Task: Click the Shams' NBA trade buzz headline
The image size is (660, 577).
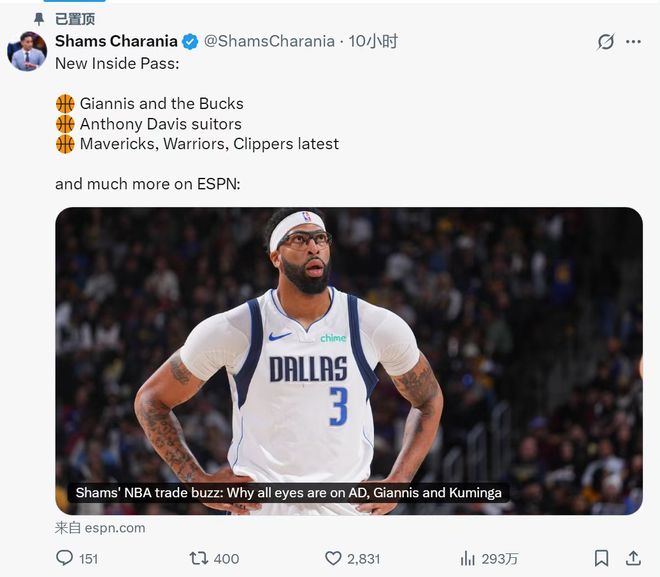Action: 290,492
